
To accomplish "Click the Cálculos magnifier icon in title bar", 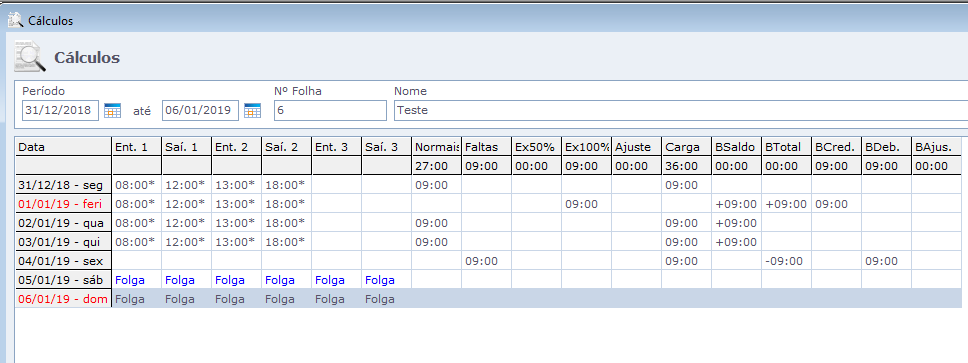I will point(15,20).
